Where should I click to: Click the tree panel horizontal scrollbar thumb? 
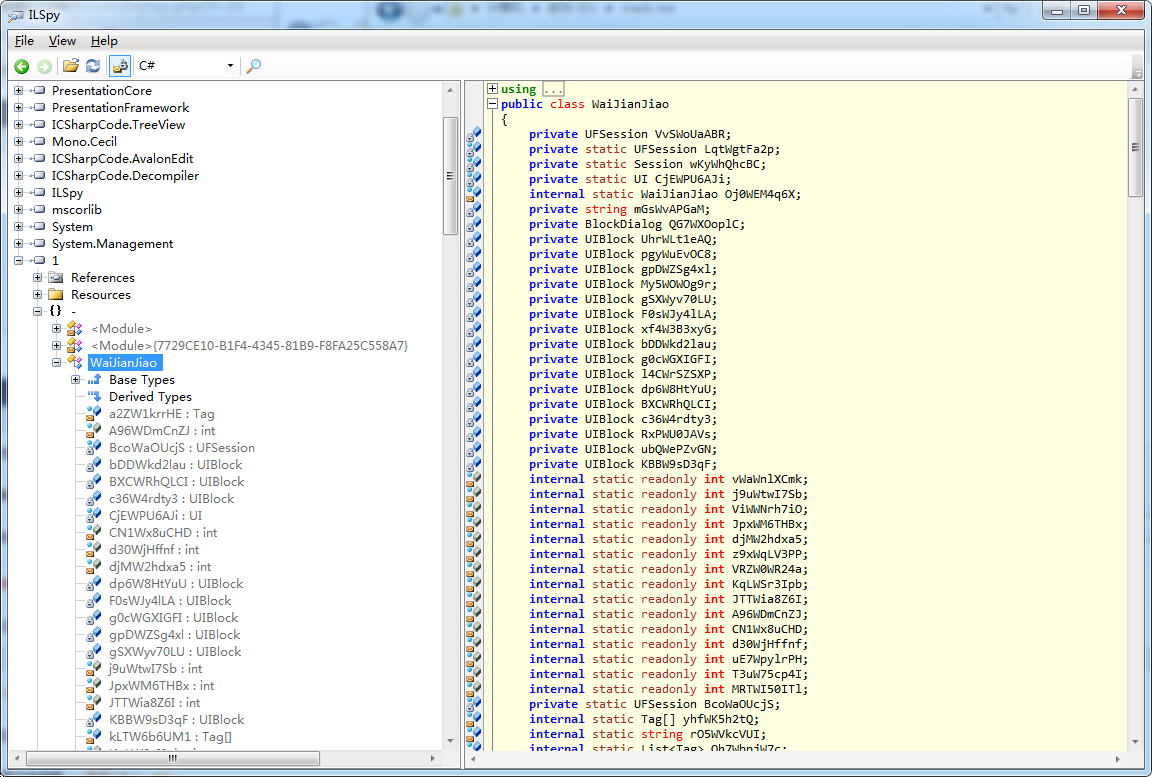coord(173,758)
